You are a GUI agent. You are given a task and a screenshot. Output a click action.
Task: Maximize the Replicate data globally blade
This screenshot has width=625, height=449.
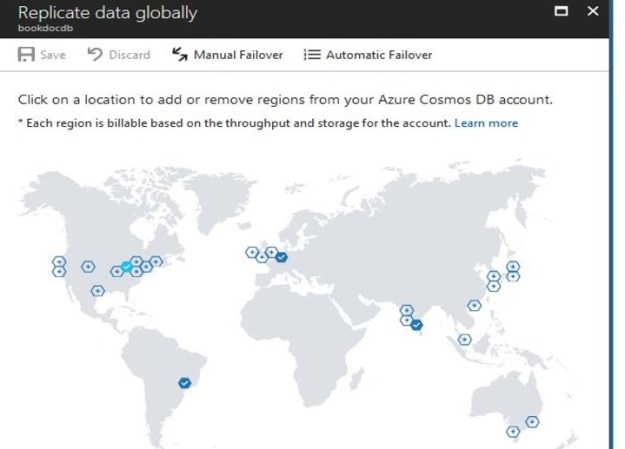(561, 12)
